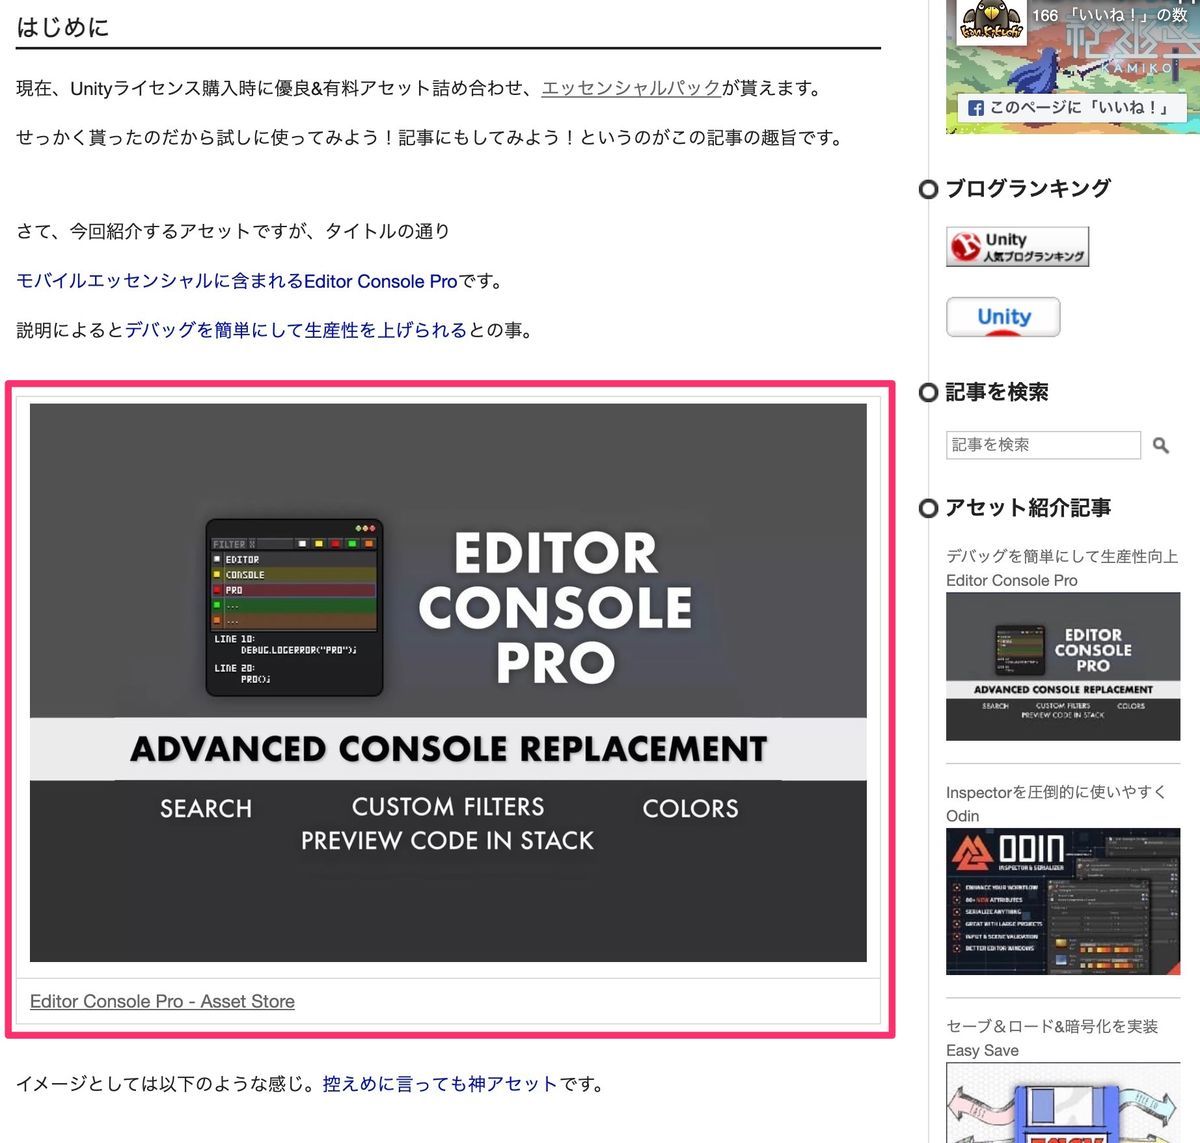Click the Odin Inspector thumbnail image
Screen dimensions: 1200x1143
coord(1063,901)
